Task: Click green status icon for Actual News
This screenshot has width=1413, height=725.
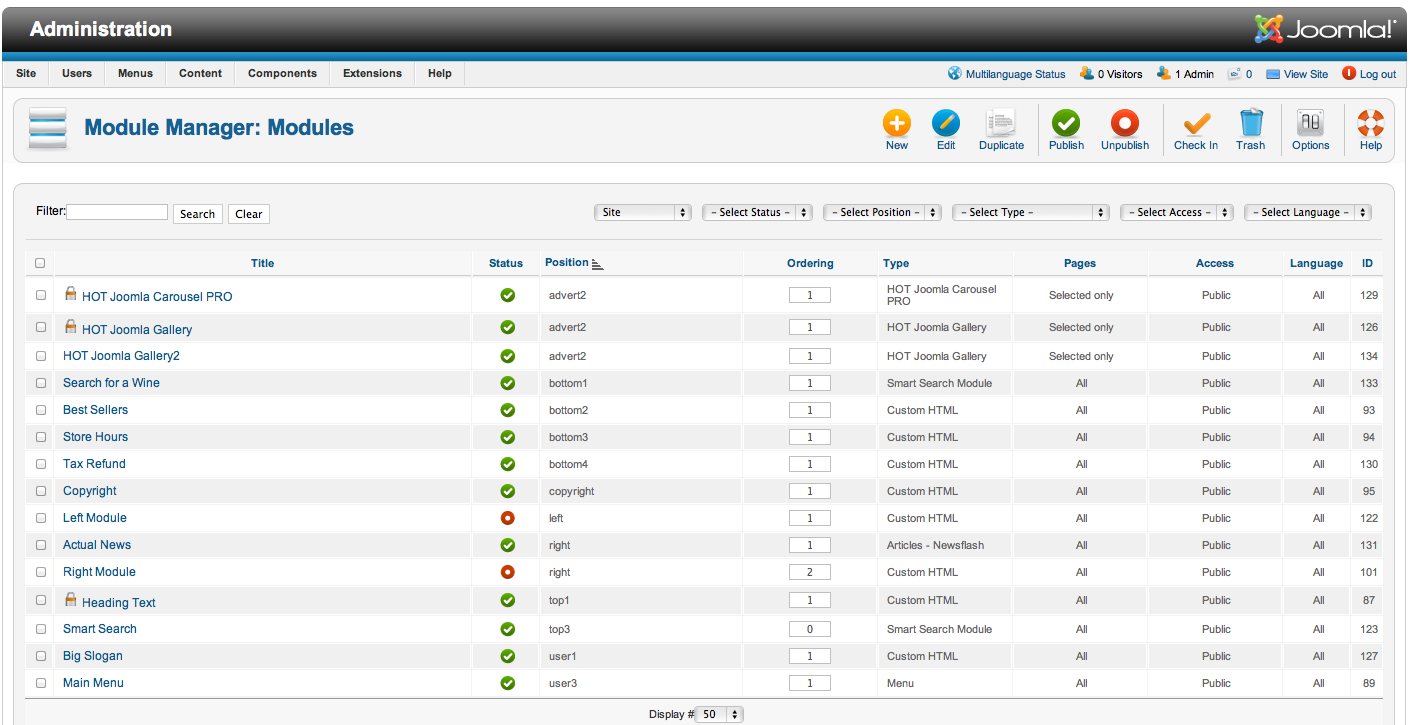Action: point(507,545)
